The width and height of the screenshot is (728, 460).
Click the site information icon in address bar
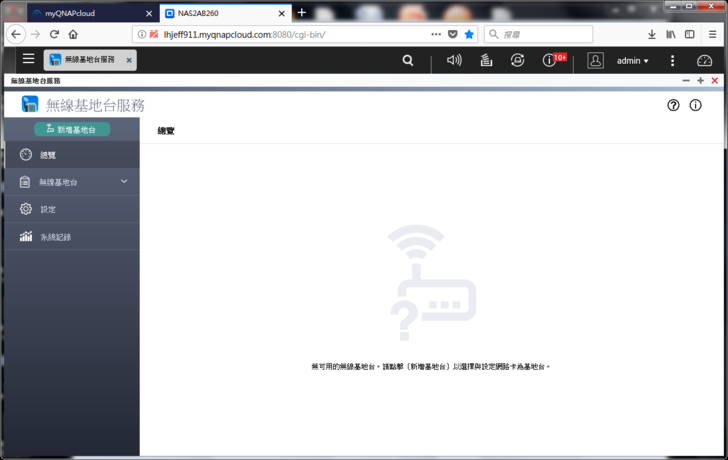(x=142, y=34)
